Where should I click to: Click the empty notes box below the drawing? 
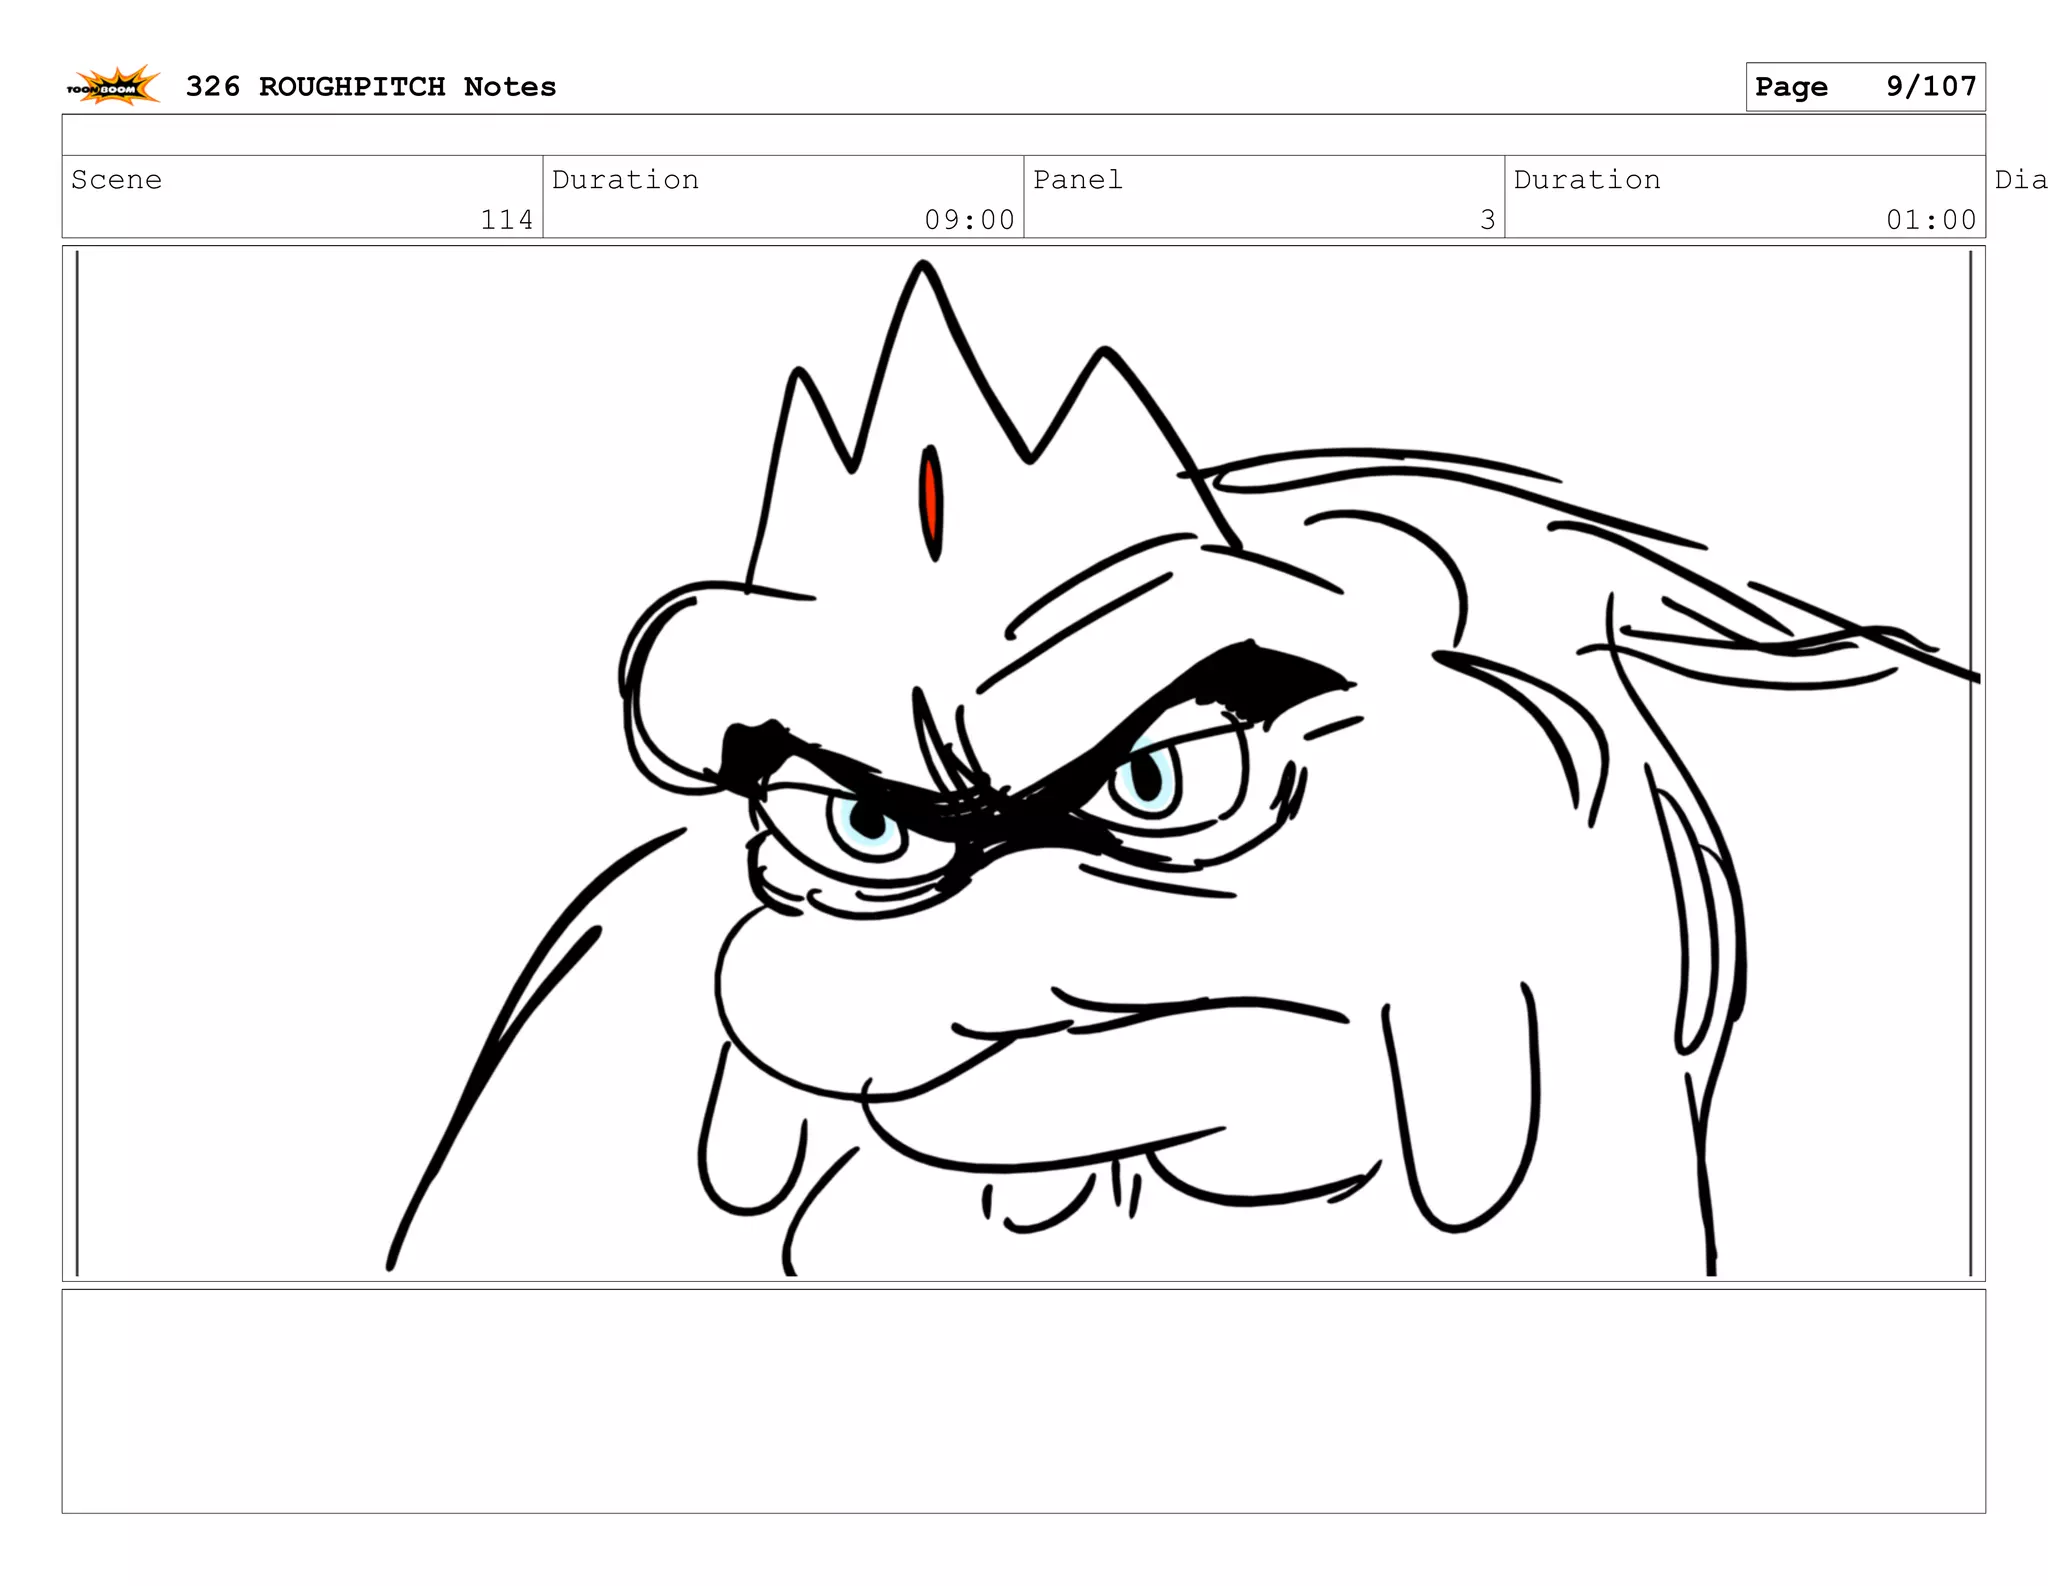click(x=1022, y=1400)
